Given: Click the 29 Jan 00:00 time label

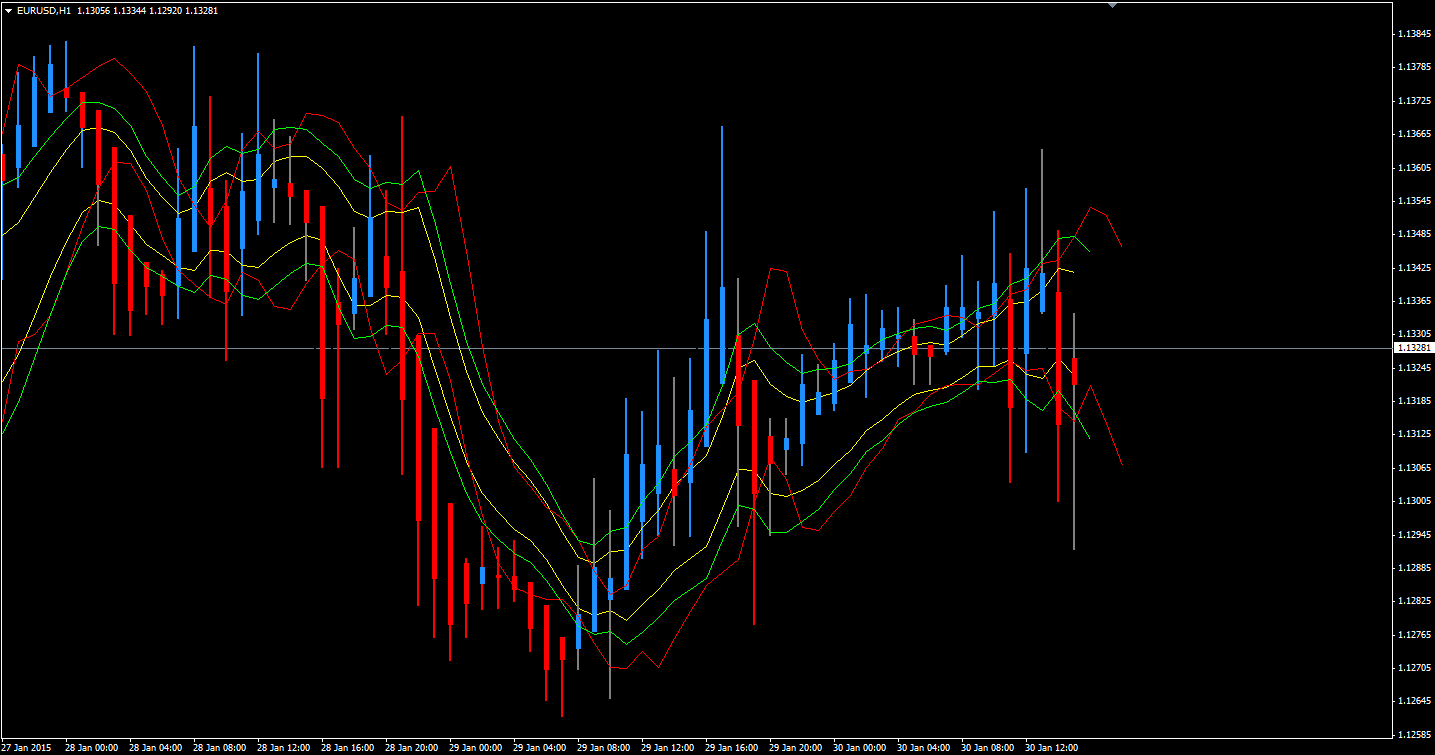Looking at the screenshot, I should [475, 747].
